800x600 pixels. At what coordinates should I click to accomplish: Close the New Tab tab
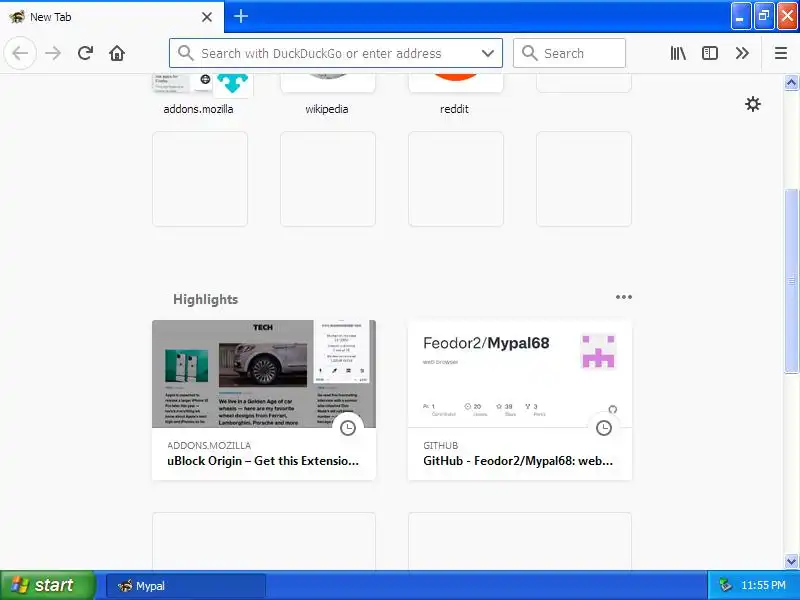pyautogui.click(x=207, y=17)
